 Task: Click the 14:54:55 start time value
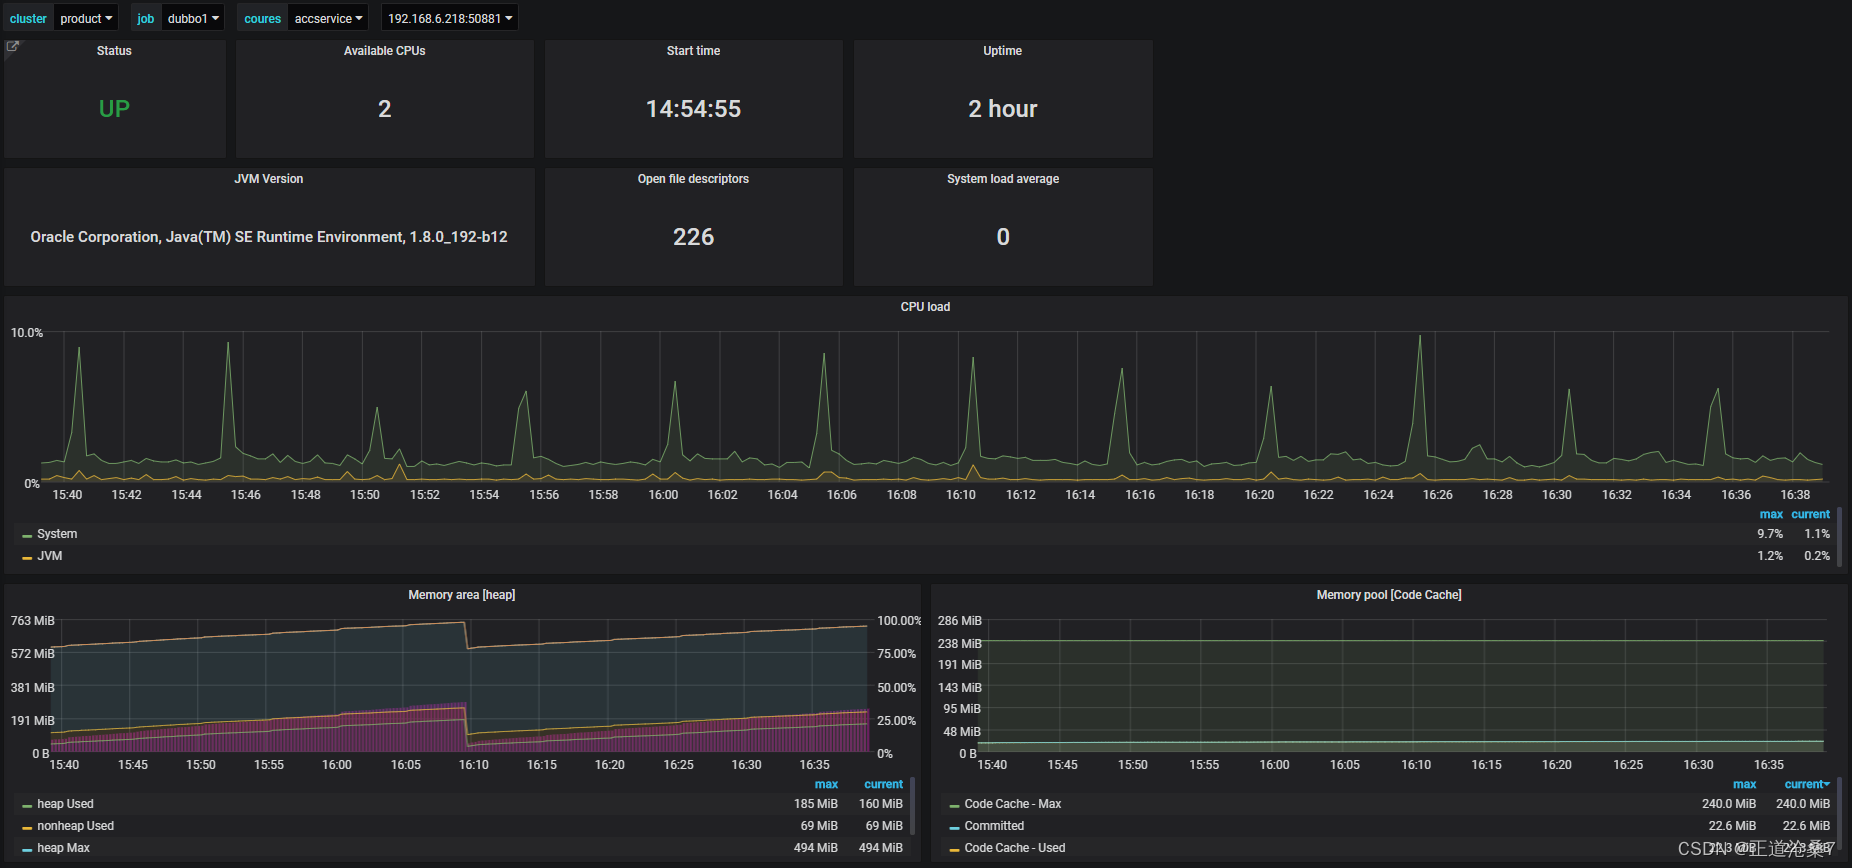tap(693, 109)
